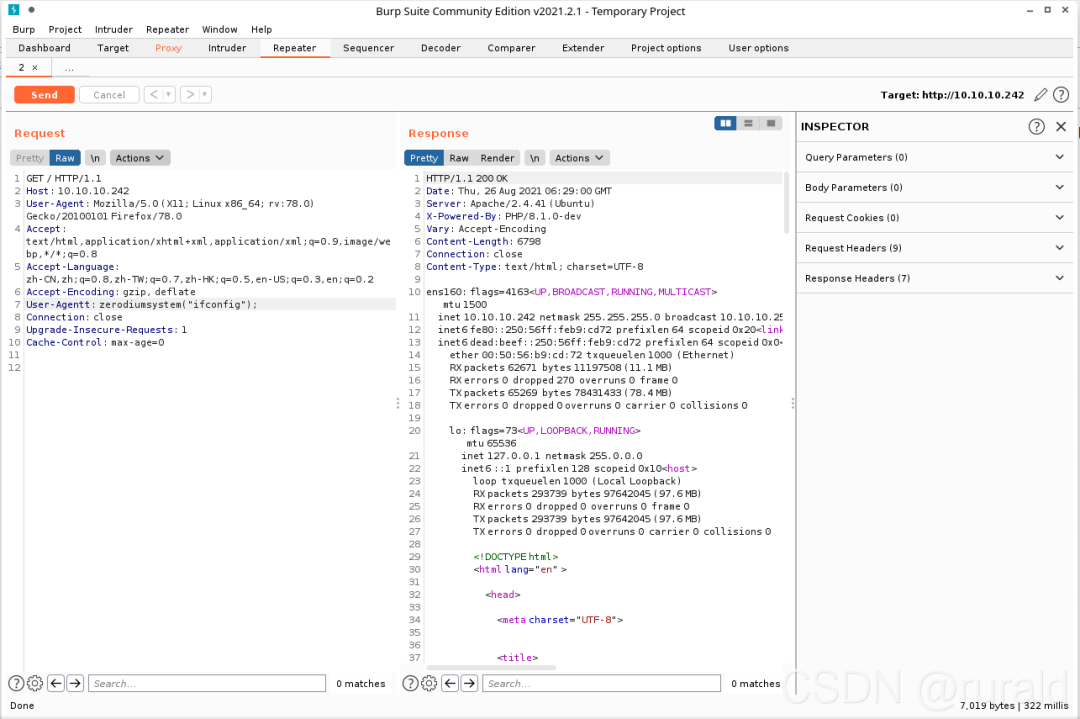Go to previous request search match
The image size is (1080, 719).
point(56,683)
